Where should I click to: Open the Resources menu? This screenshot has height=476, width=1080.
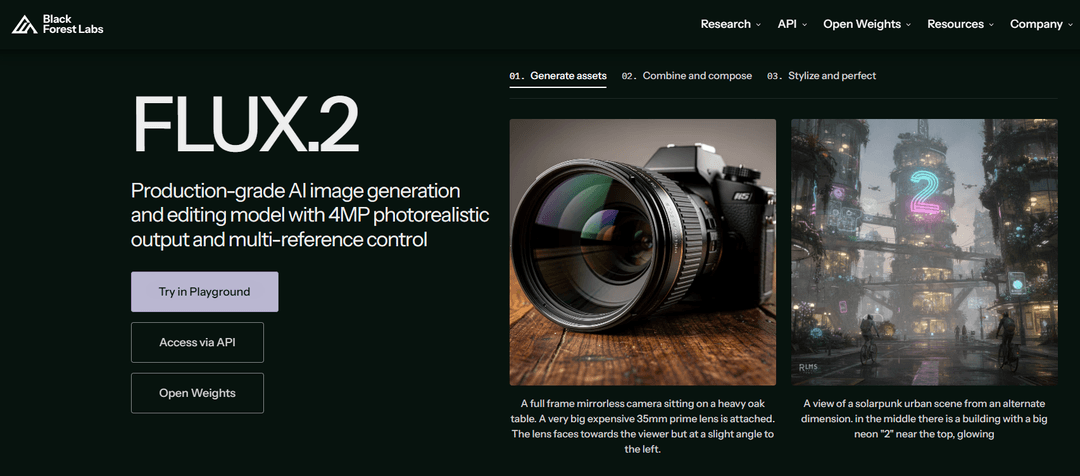point(960,24)
